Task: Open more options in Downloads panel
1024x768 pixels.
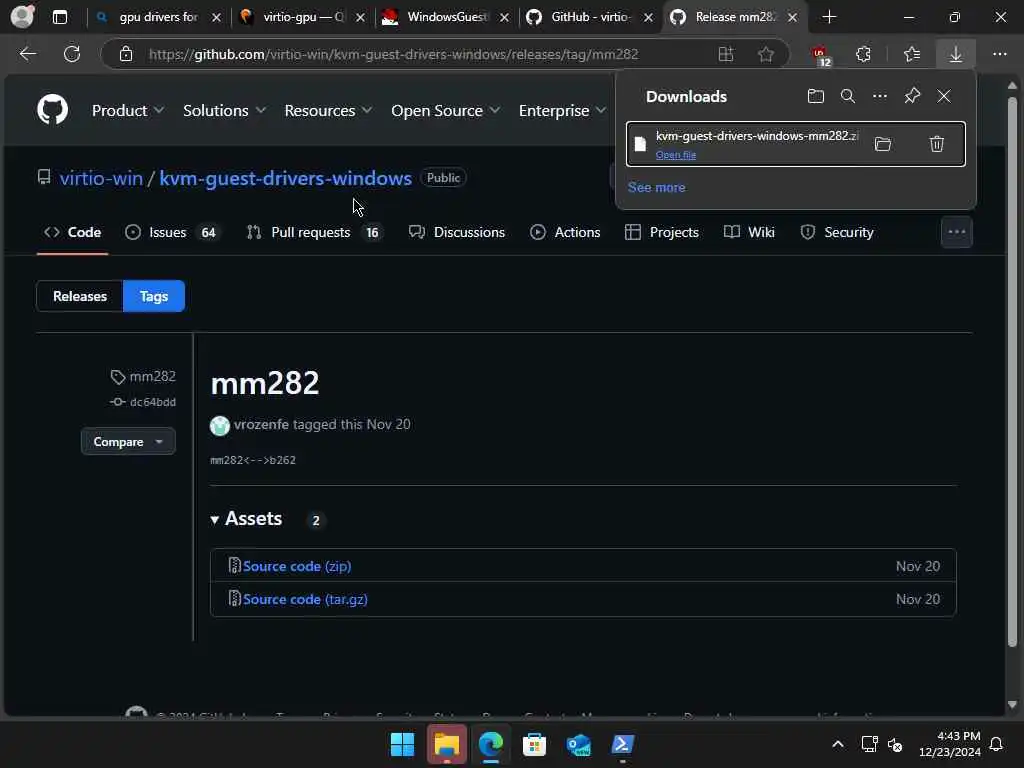Action: (x=880, y=96)
